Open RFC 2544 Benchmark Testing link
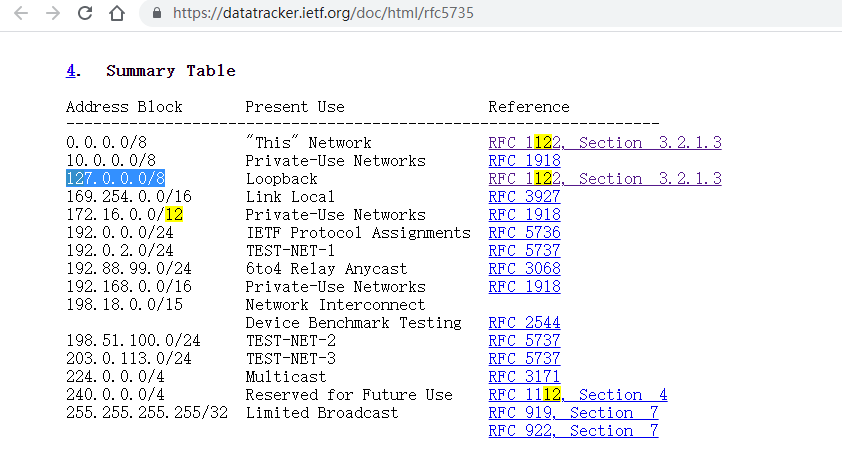This screenshot has height=451, width=842. (x=524, y=323)
